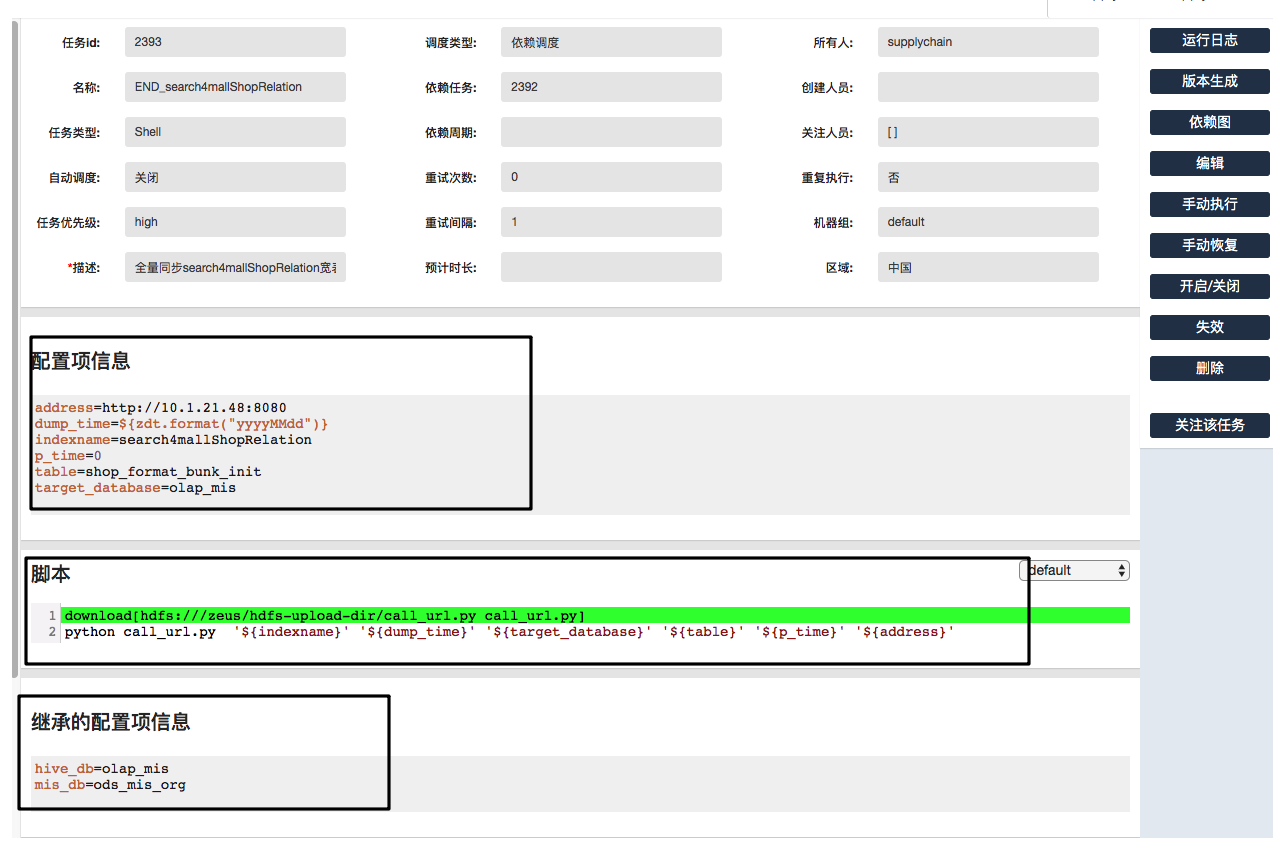Click script line 1 with download[hdfs
This screenshot has height=850, width=1280.
coord(596,615)
